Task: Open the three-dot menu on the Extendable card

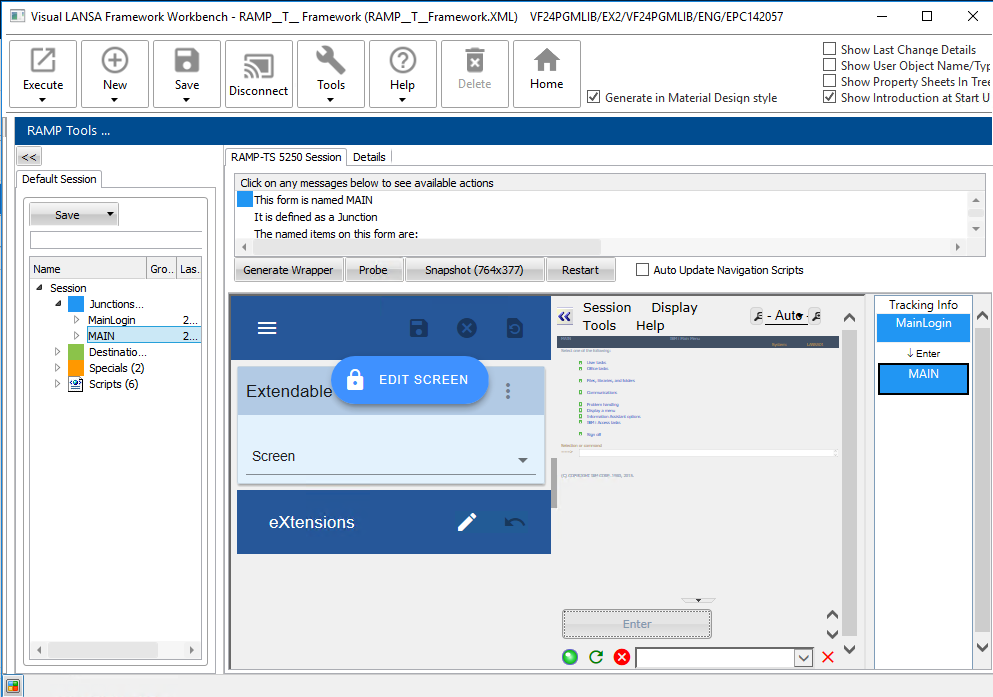Action: click(508, 391)
